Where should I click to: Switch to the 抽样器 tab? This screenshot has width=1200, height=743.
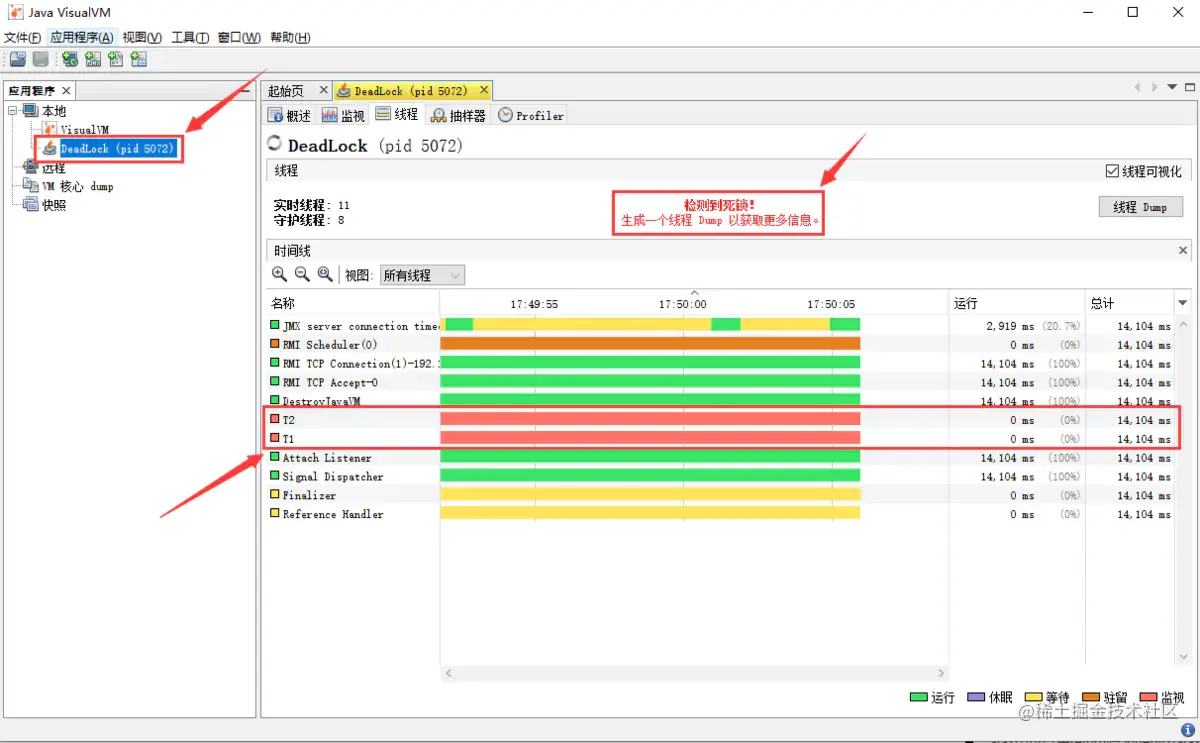point(459,115)
